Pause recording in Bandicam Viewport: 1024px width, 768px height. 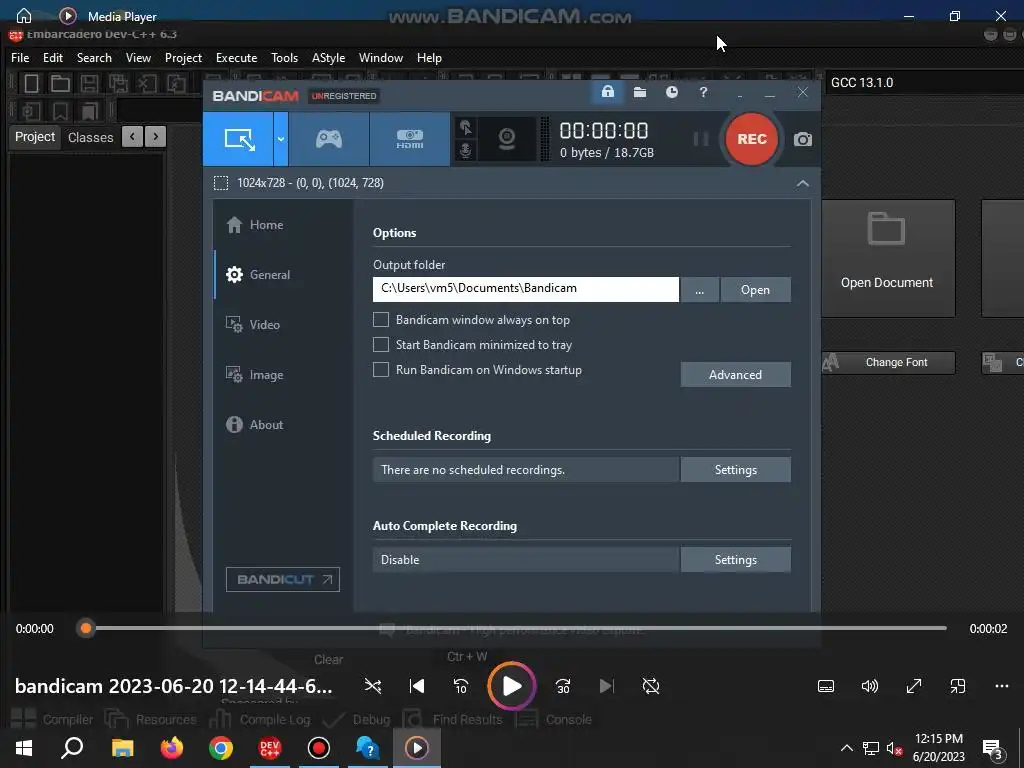point(701,139)
